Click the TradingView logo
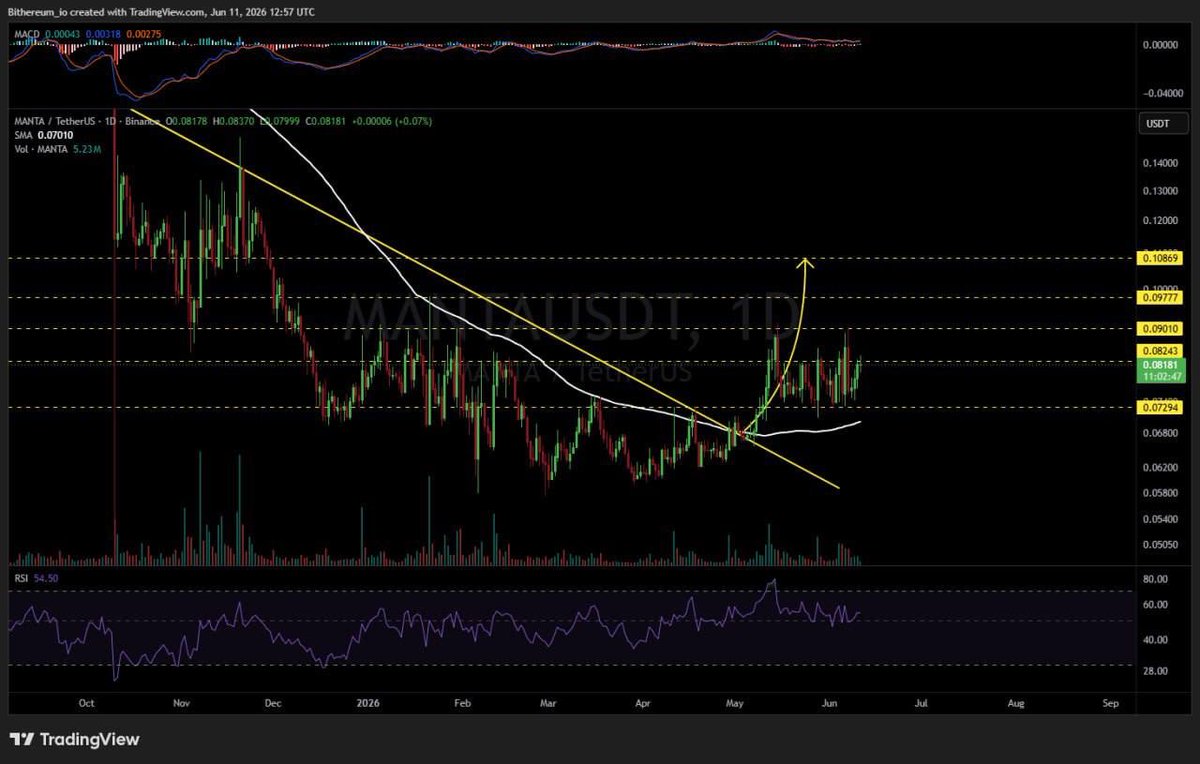Screen dimensions: 1200x764 point(75,740)
